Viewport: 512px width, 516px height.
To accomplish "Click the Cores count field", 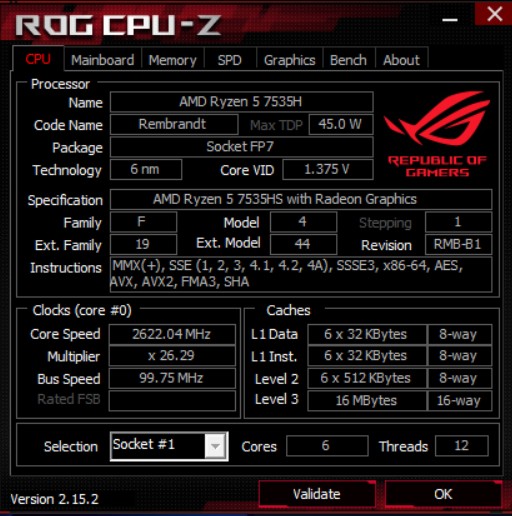I will tap(327, 446).
